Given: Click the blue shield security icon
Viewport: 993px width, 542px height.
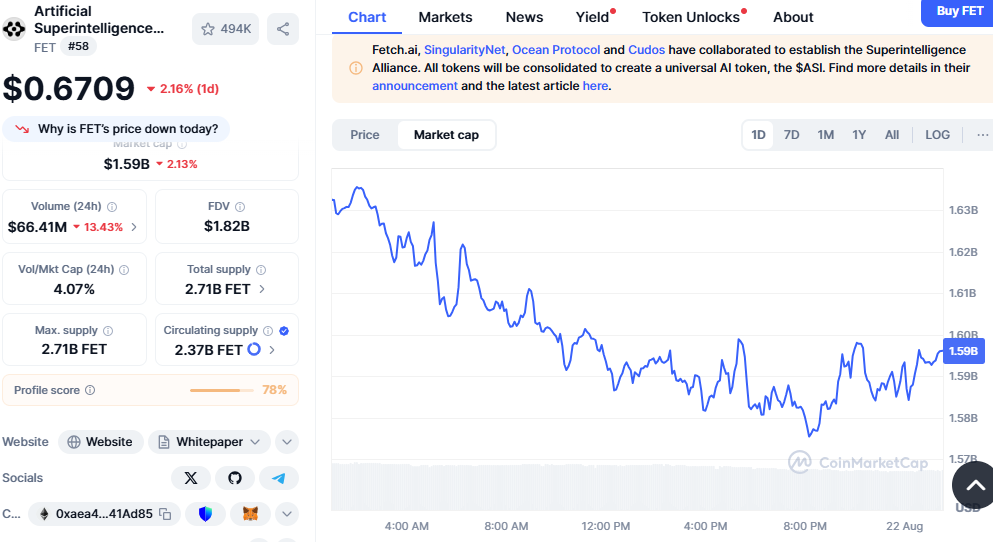Looking at the screenshot, I should click(205, 514).
